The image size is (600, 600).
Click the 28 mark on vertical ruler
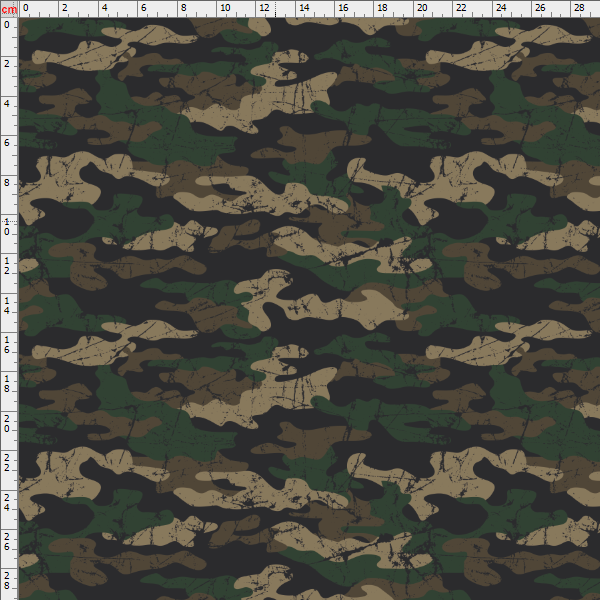[x=7, y=581]
